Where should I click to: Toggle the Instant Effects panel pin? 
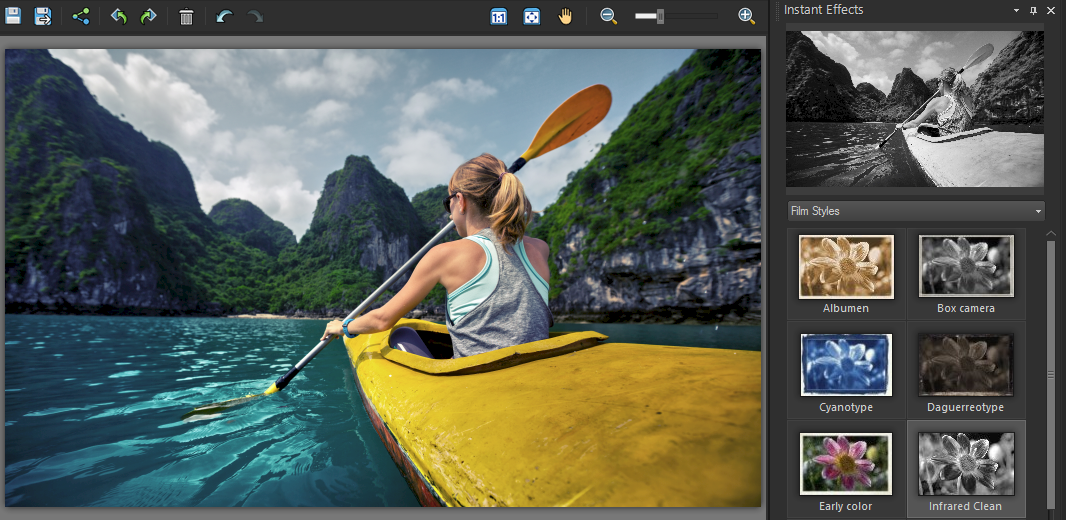1033,10
